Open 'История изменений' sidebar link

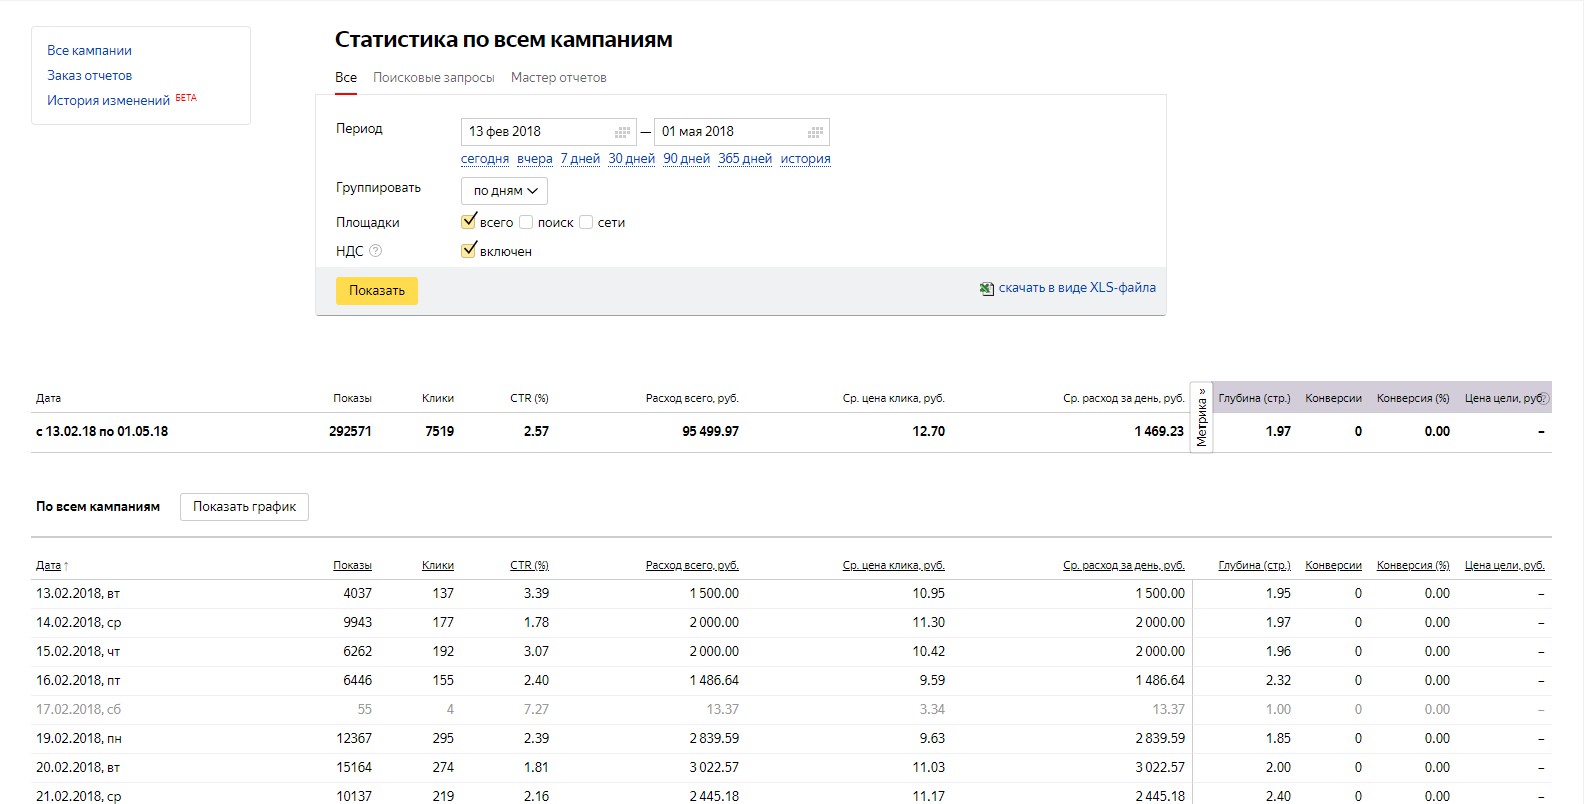point(108,100)
